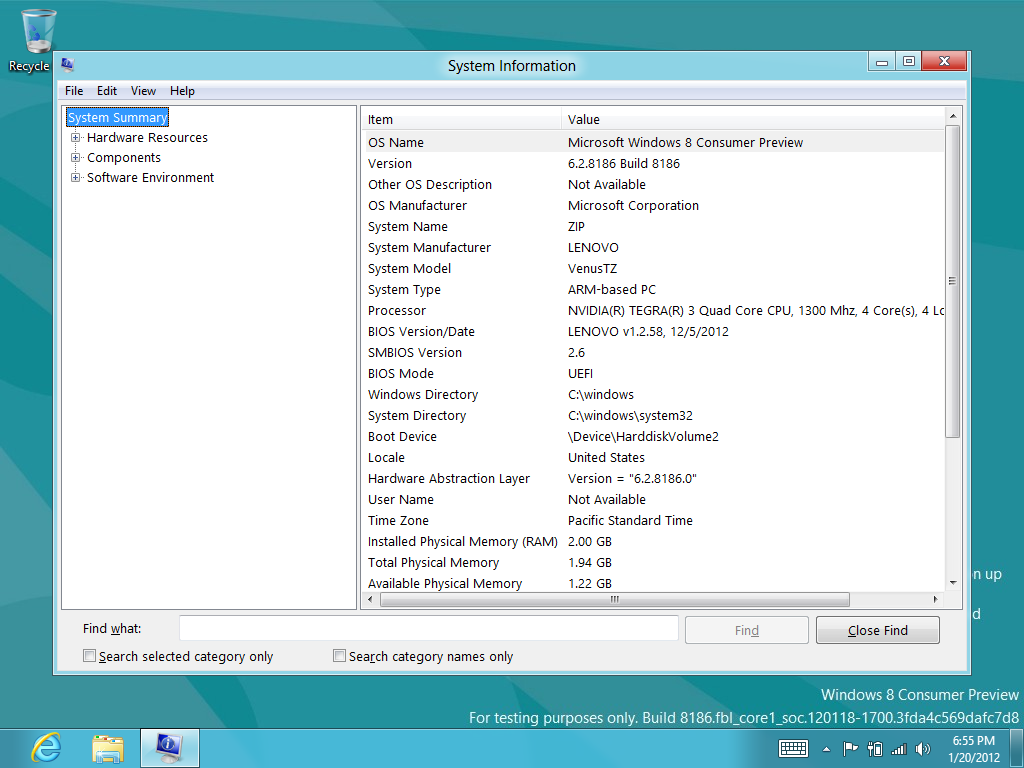The width and height of the screenshot is (1024, 768).
Task: Click the Close Find button
Action: point(877,630)
